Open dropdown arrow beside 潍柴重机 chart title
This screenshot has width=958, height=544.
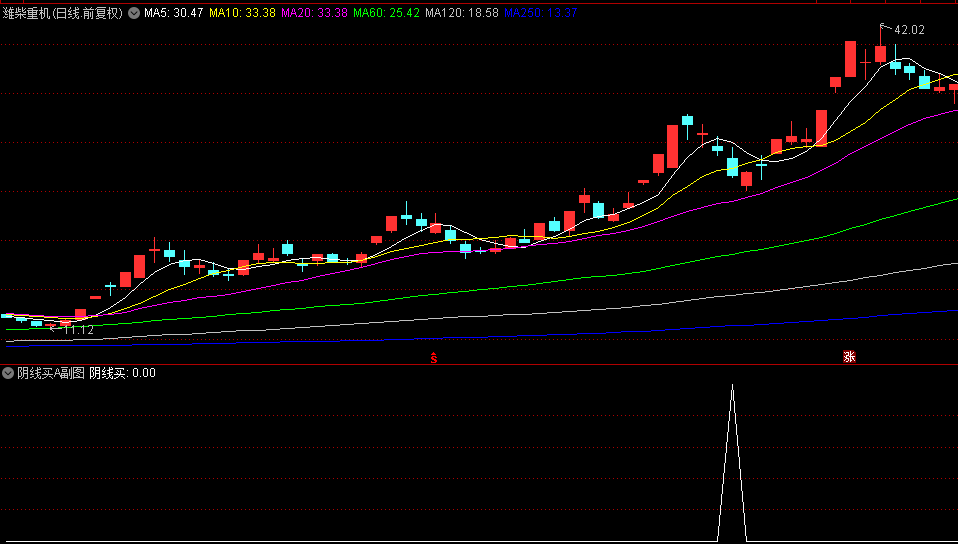(x=134, y=14)
